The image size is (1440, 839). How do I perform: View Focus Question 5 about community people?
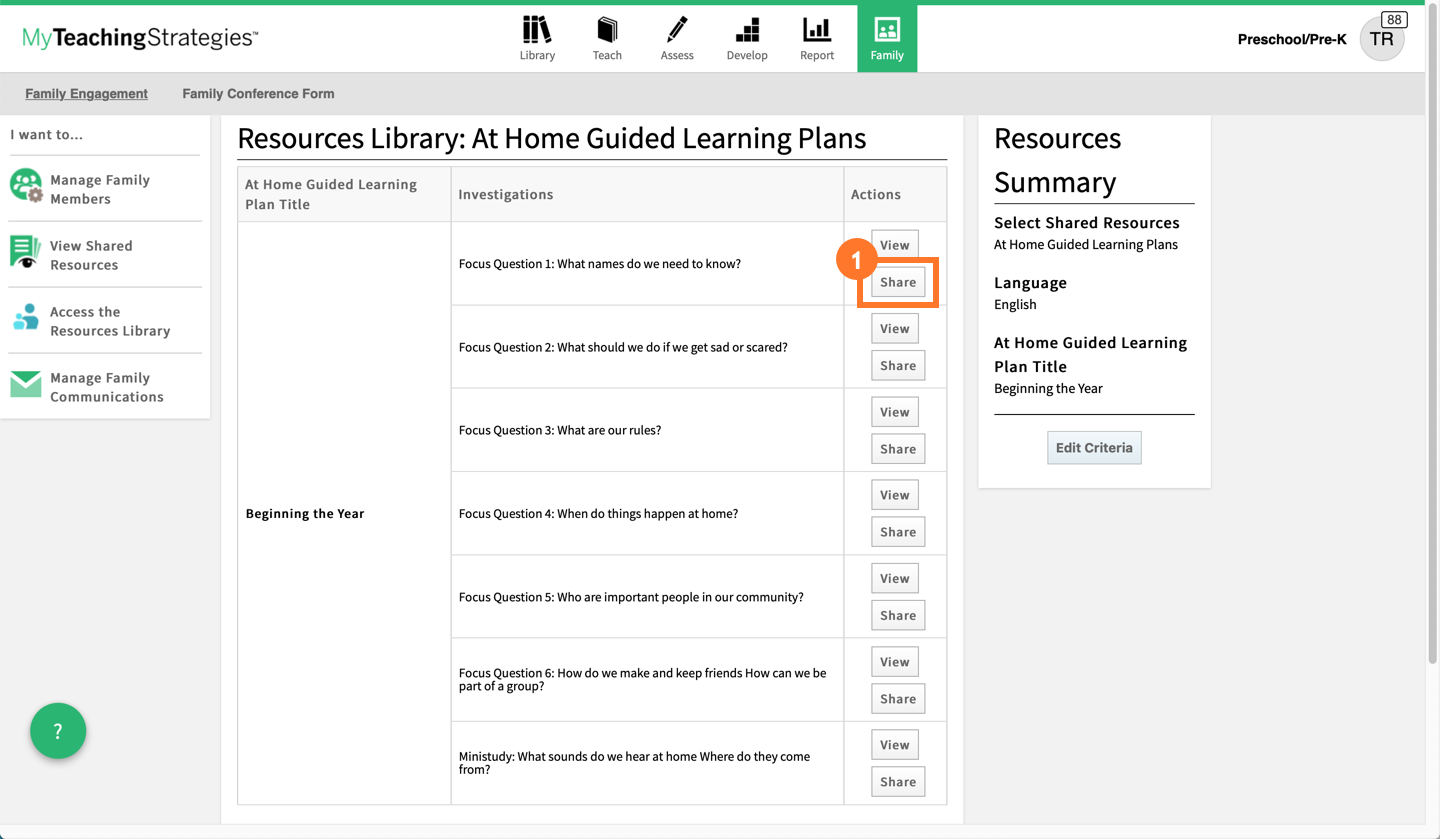[x=894, y=578]
